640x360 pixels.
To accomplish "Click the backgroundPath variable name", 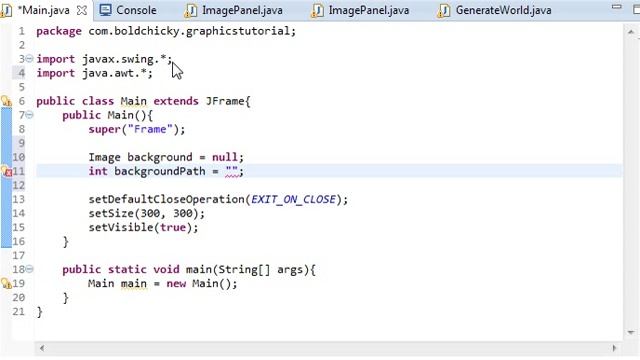I will [160, 171].
